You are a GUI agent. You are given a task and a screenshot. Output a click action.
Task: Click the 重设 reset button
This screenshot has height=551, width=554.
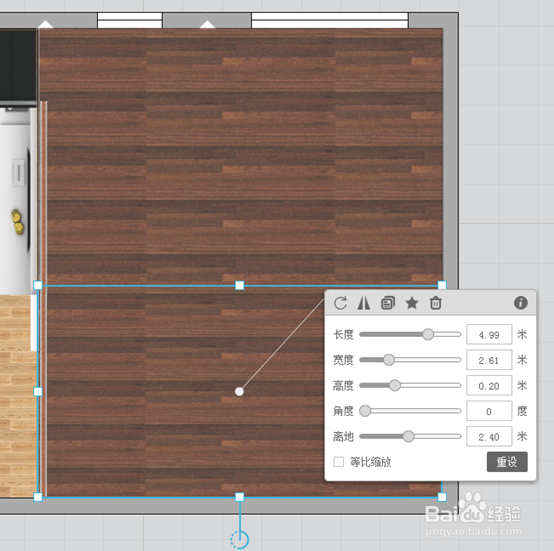pyautogui.click(x=507, y=462)
